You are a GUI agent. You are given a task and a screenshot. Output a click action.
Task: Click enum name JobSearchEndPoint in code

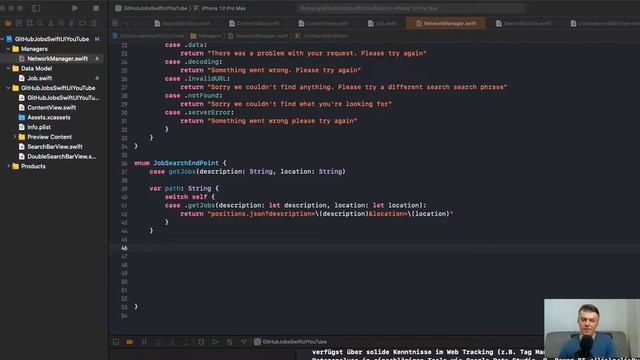(186, 163)
